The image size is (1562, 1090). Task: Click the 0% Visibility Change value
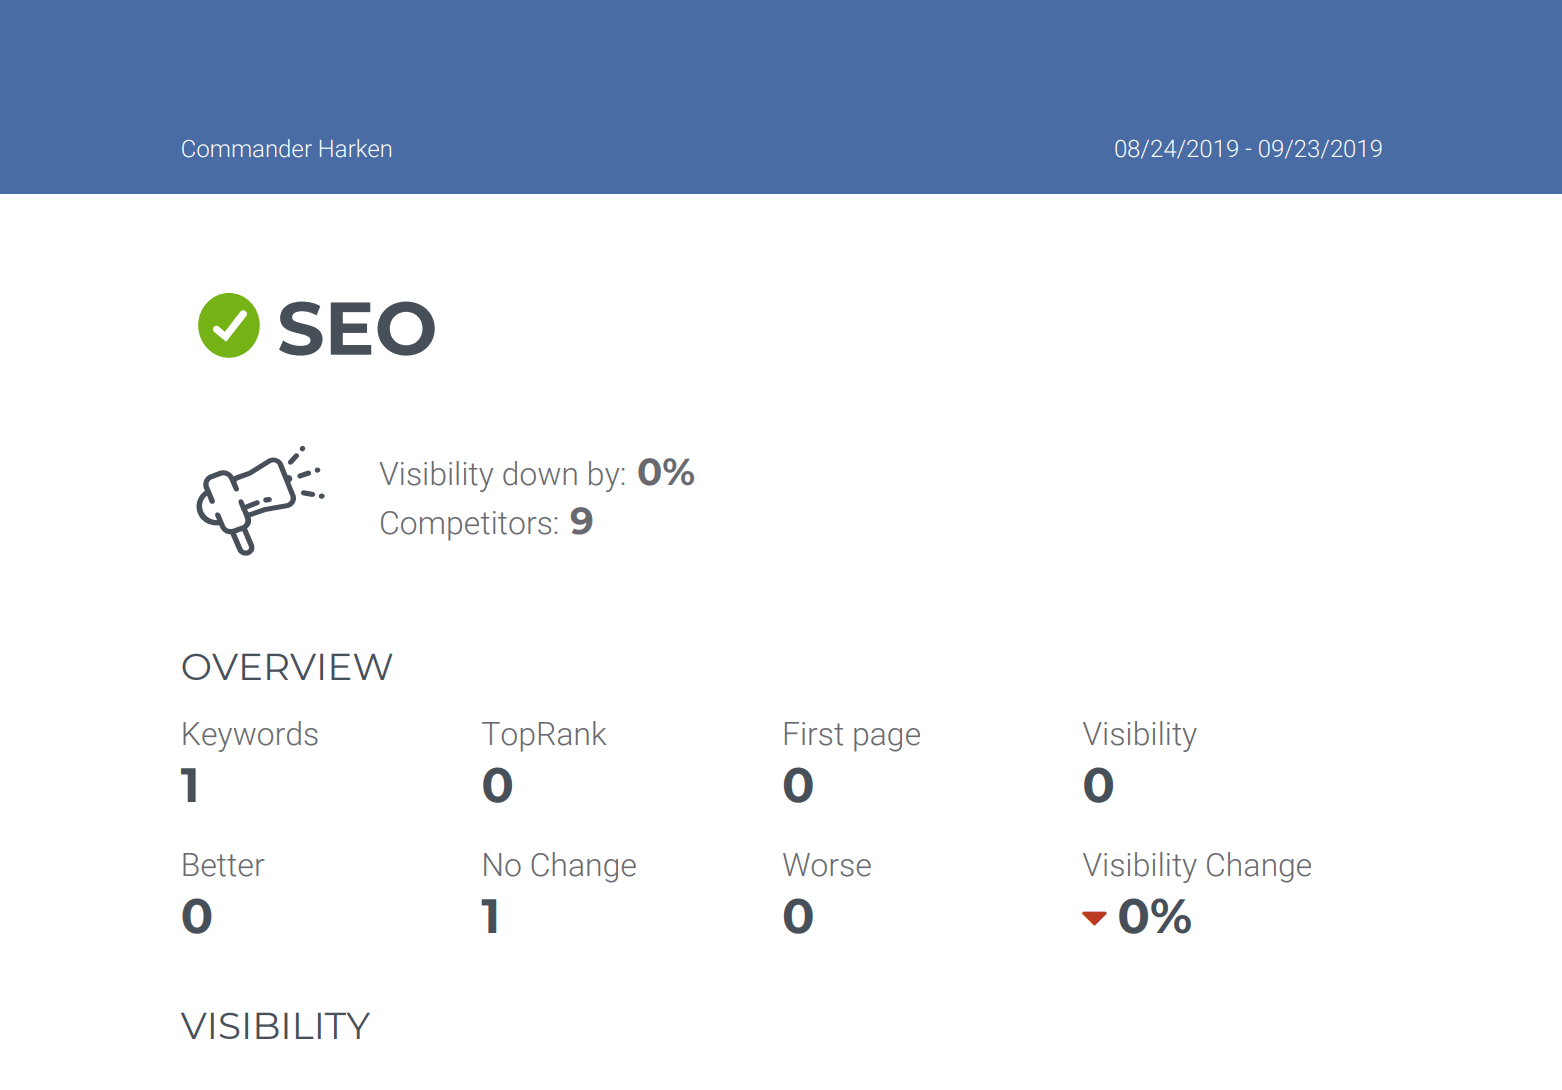[1154, 917]
